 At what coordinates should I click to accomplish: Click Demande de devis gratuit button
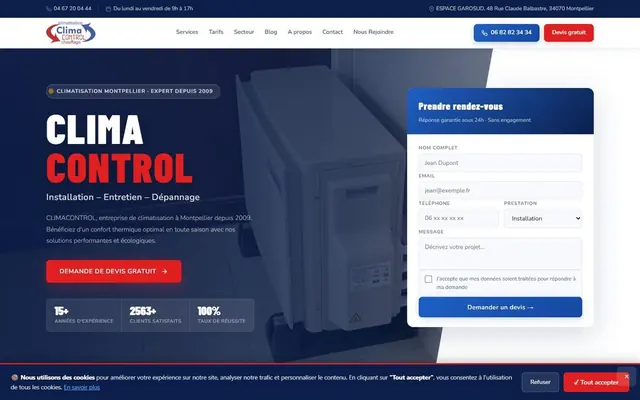tap(114, 271)
